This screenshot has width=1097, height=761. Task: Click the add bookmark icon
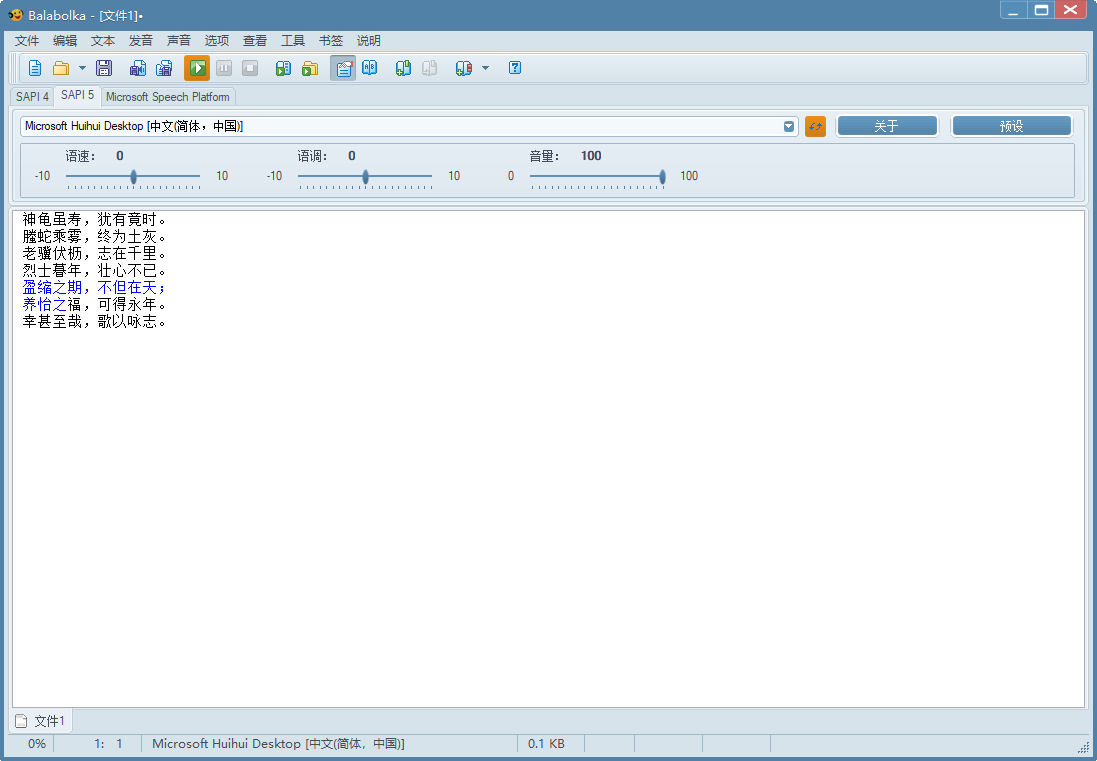[x=403, y=68]
